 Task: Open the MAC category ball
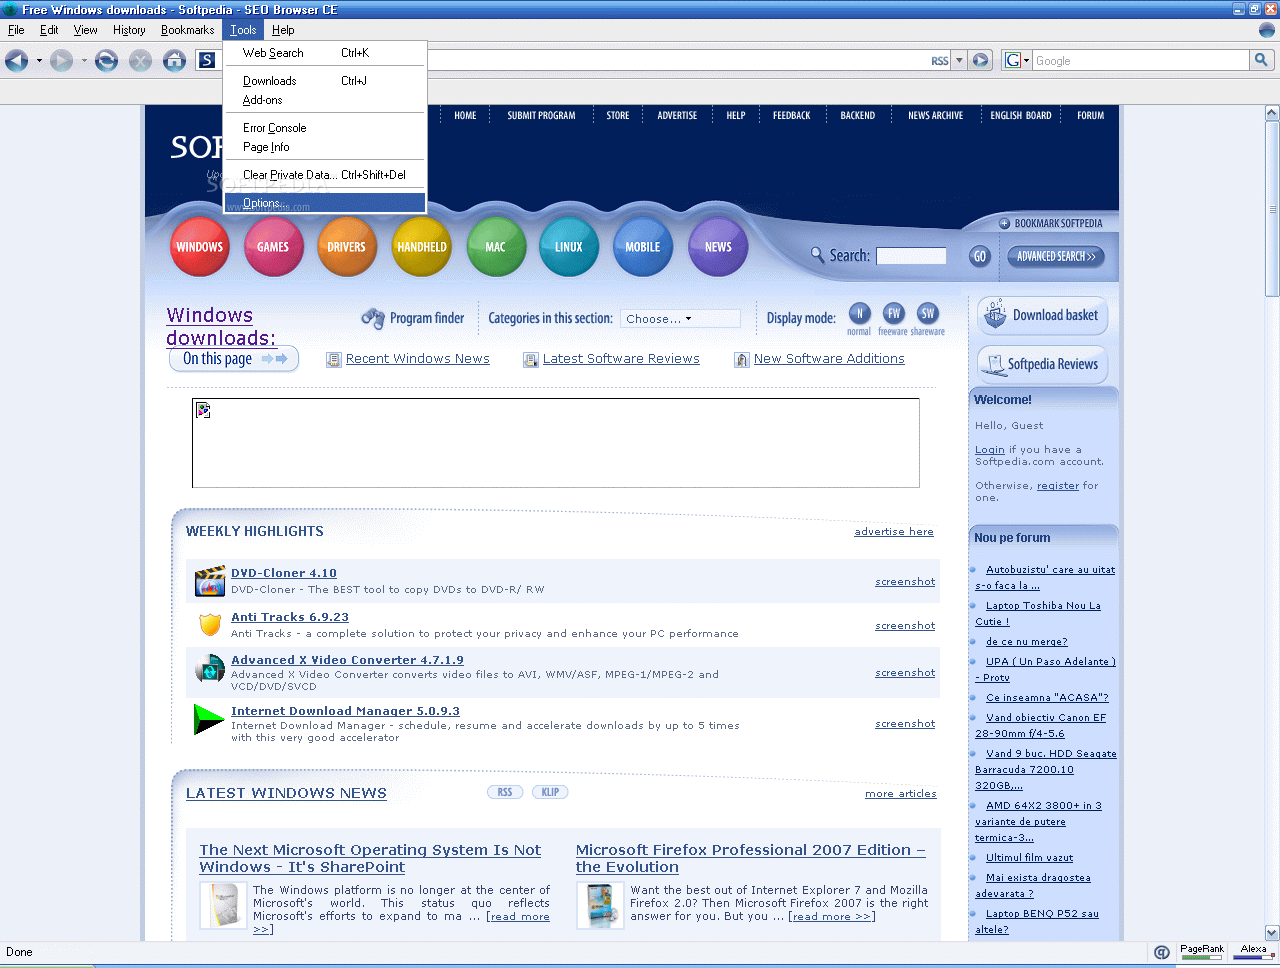[496, 246]
